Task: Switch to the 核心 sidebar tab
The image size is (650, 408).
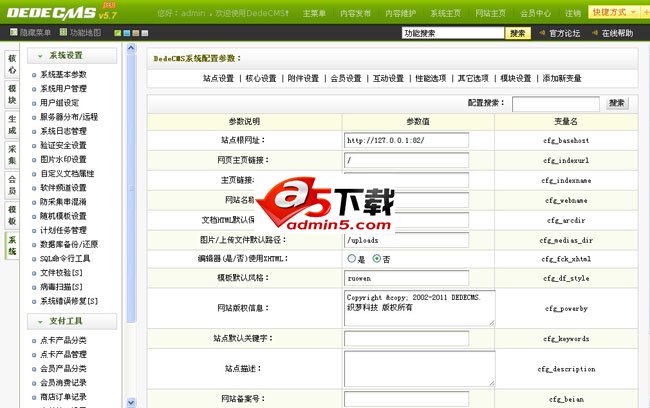Action: (x=12, y=64)
